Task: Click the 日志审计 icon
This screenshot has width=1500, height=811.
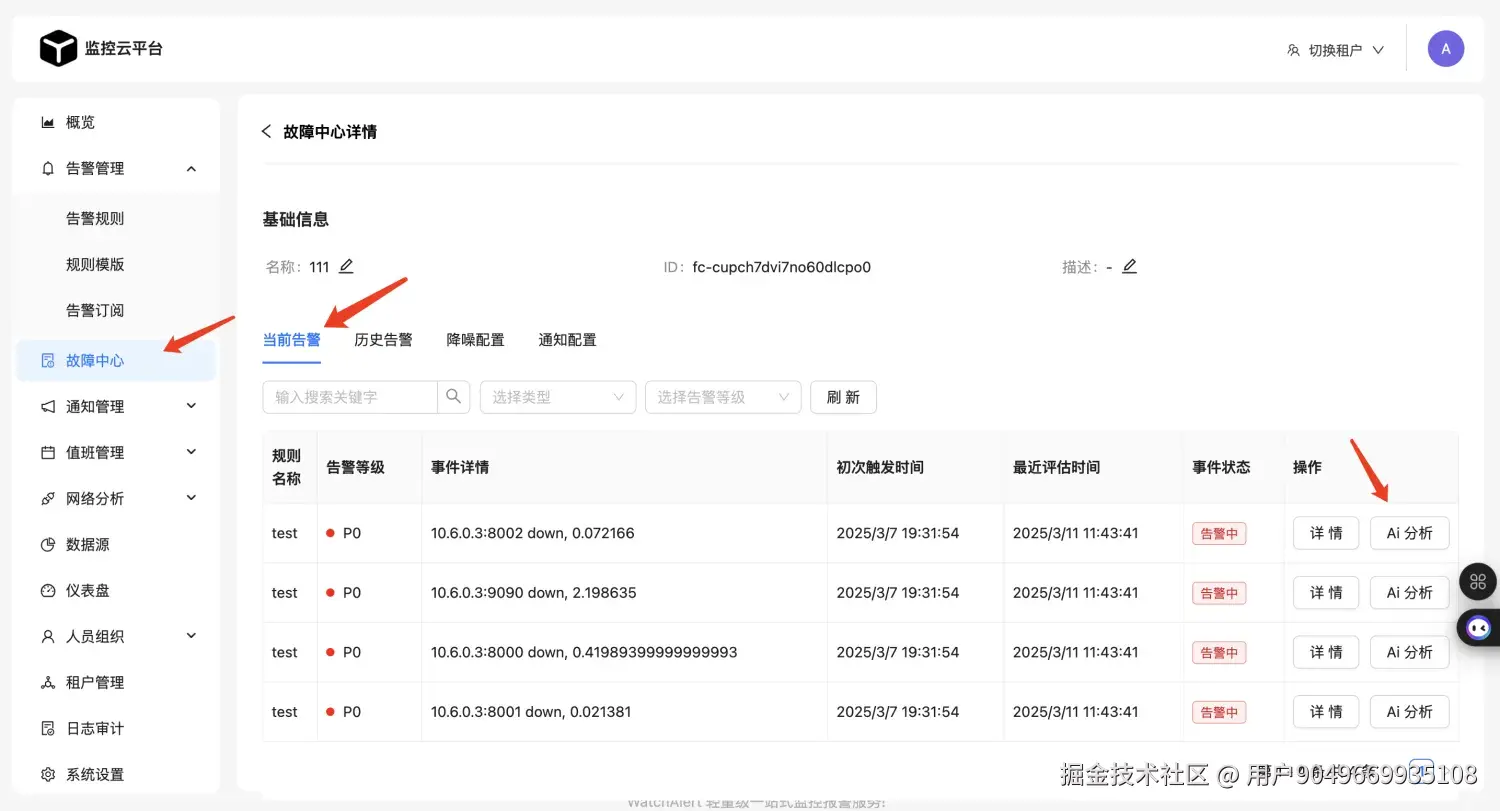Action: [48, 728]
